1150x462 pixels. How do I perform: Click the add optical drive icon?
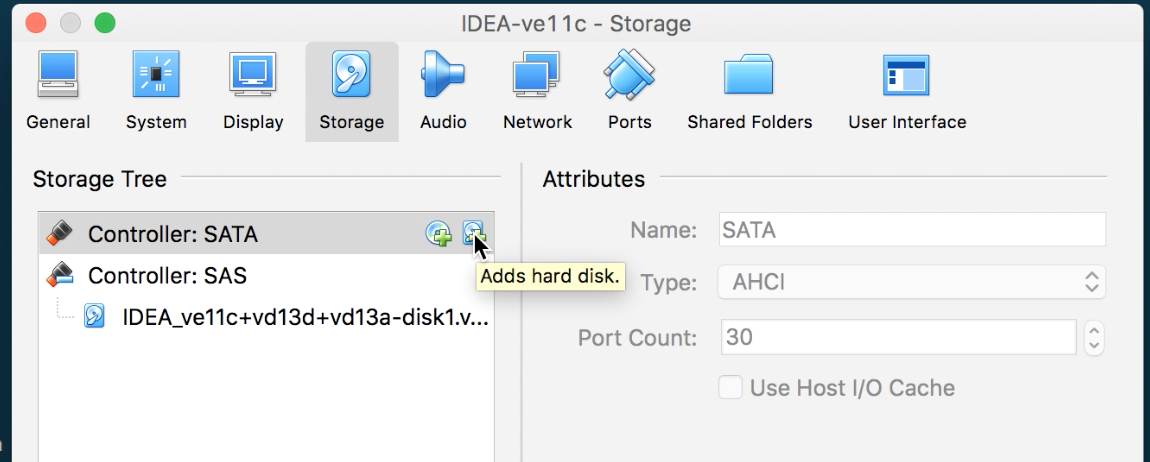coord(439,234)
